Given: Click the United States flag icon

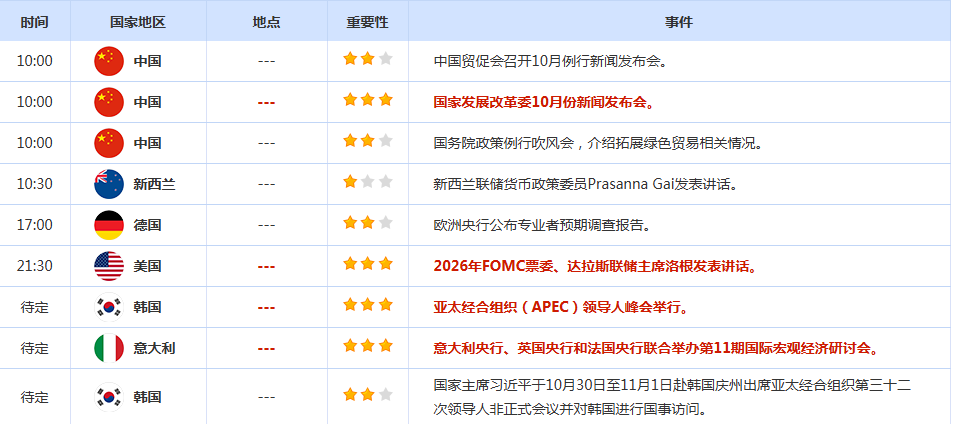Looking at the screenshot, I should tap(108, 266).
